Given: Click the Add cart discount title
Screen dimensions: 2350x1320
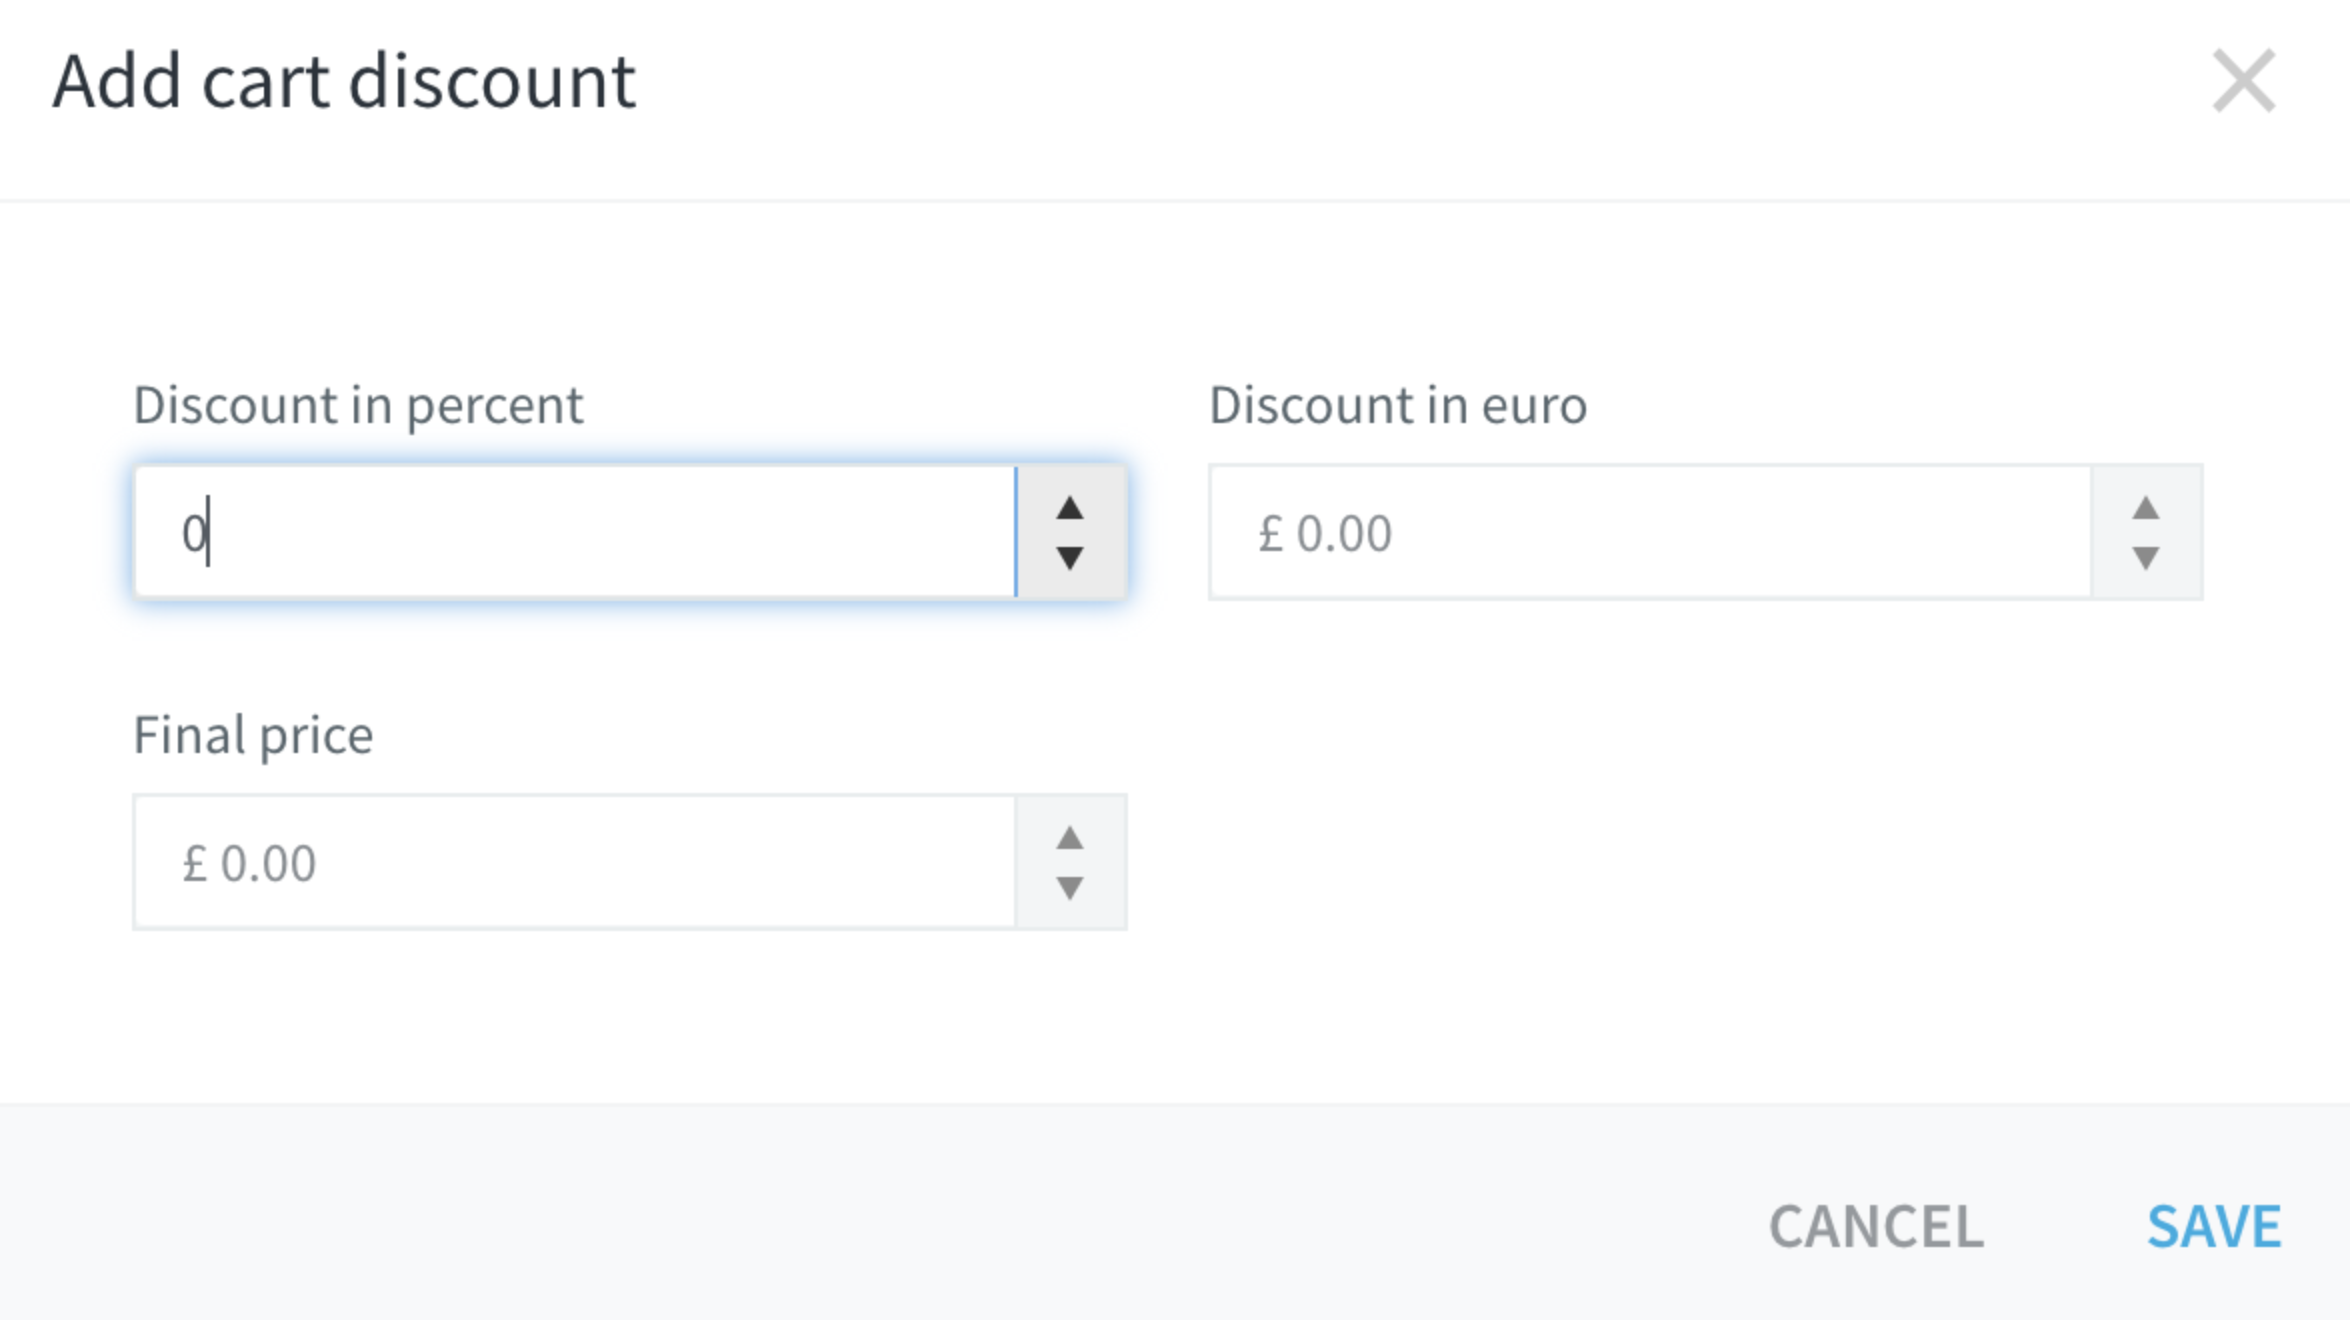Looking at the screenshot, I should tap(344, 81).
